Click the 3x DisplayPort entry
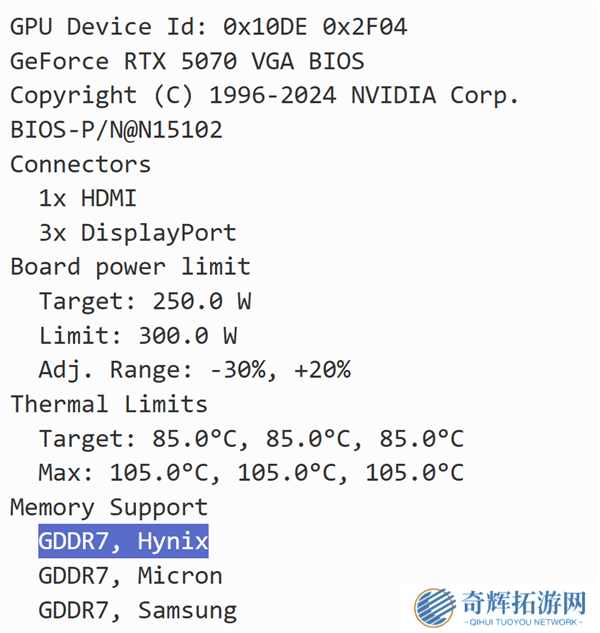600x633 pixels. click(137, 233)
